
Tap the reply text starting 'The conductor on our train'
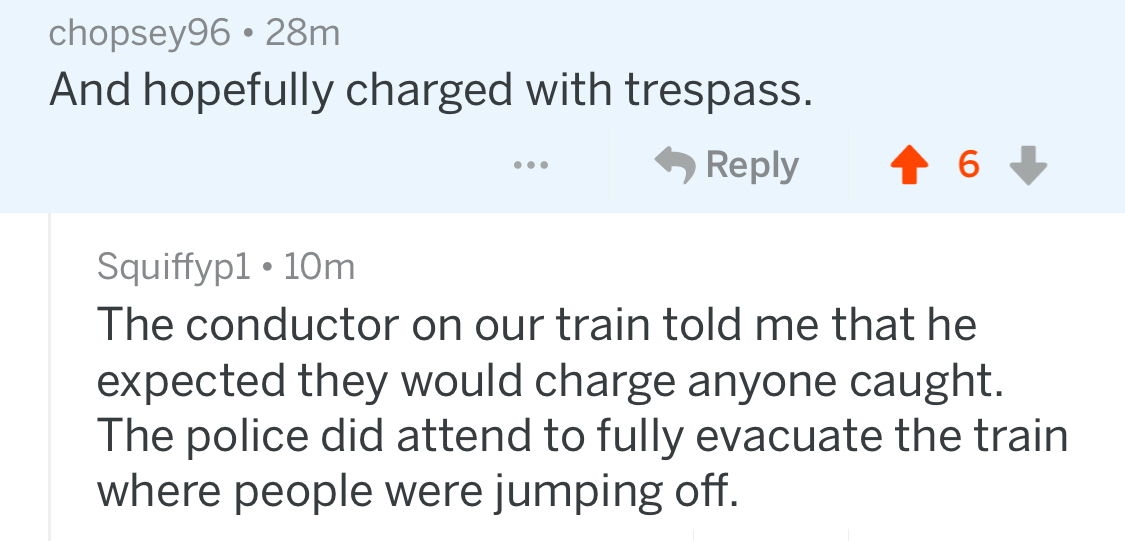point(536,325)
